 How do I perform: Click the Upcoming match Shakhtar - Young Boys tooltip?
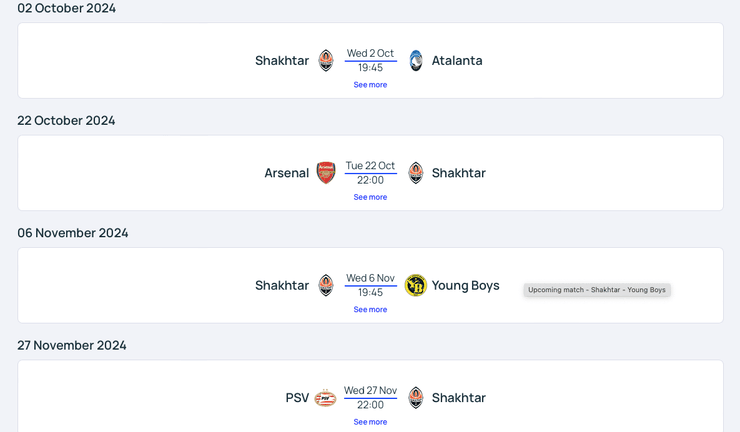click(597, 290)
